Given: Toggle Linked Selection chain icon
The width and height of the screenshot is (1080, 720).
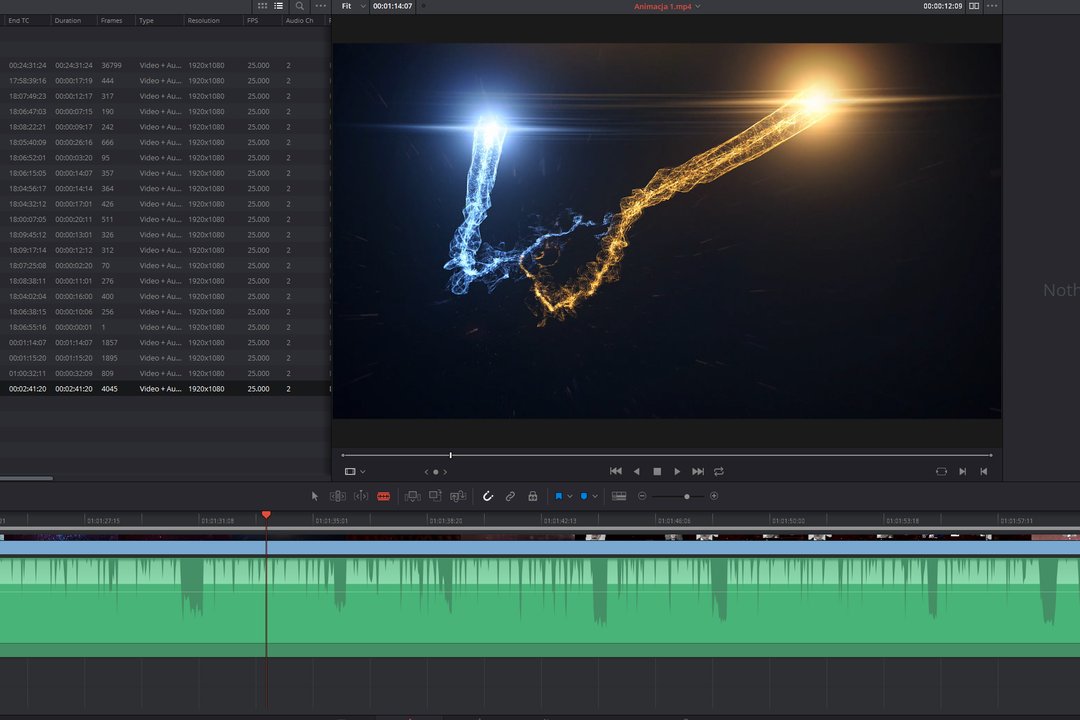Looking at the screenshot, I should click(x=510, y=496).
